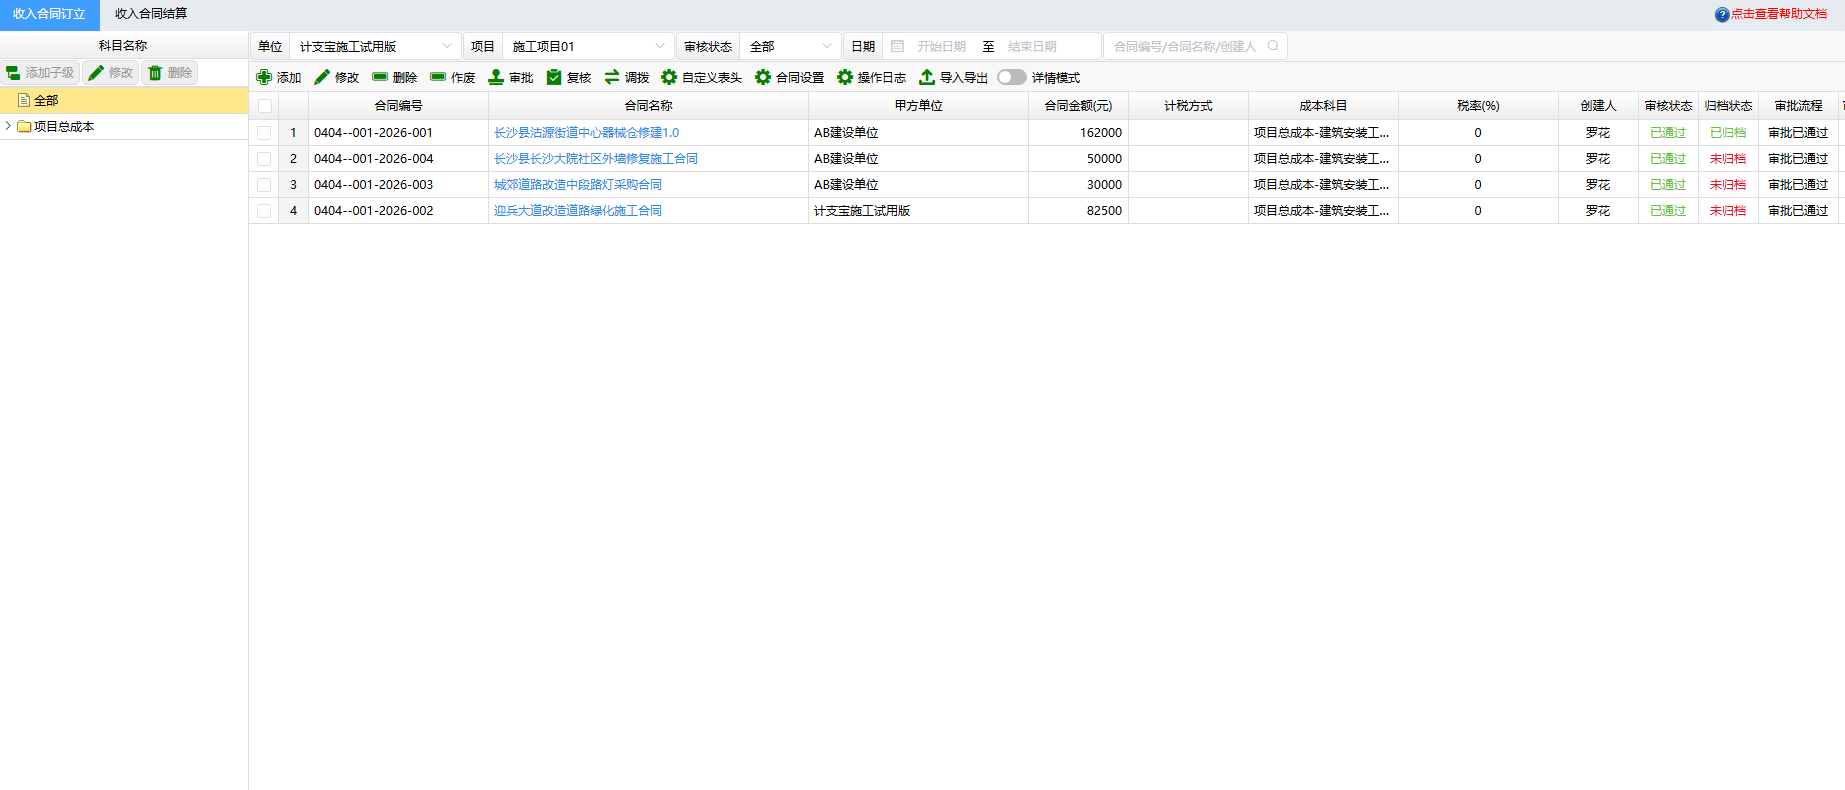Click the blue help question-mark icon

[1722, 14]
